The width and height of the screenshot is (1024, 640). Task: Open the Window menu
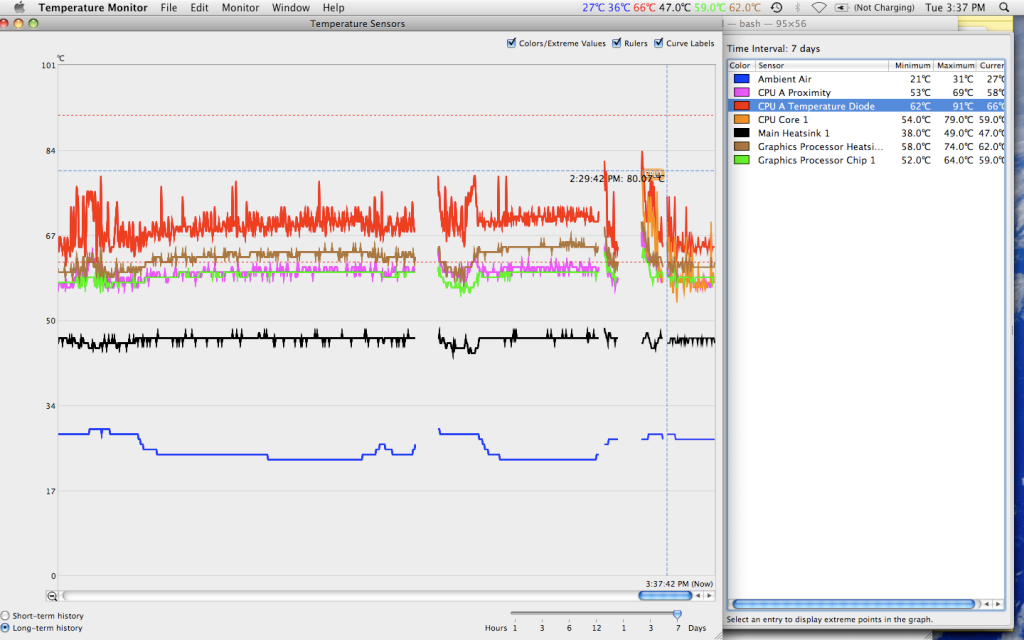pos(290,7)
